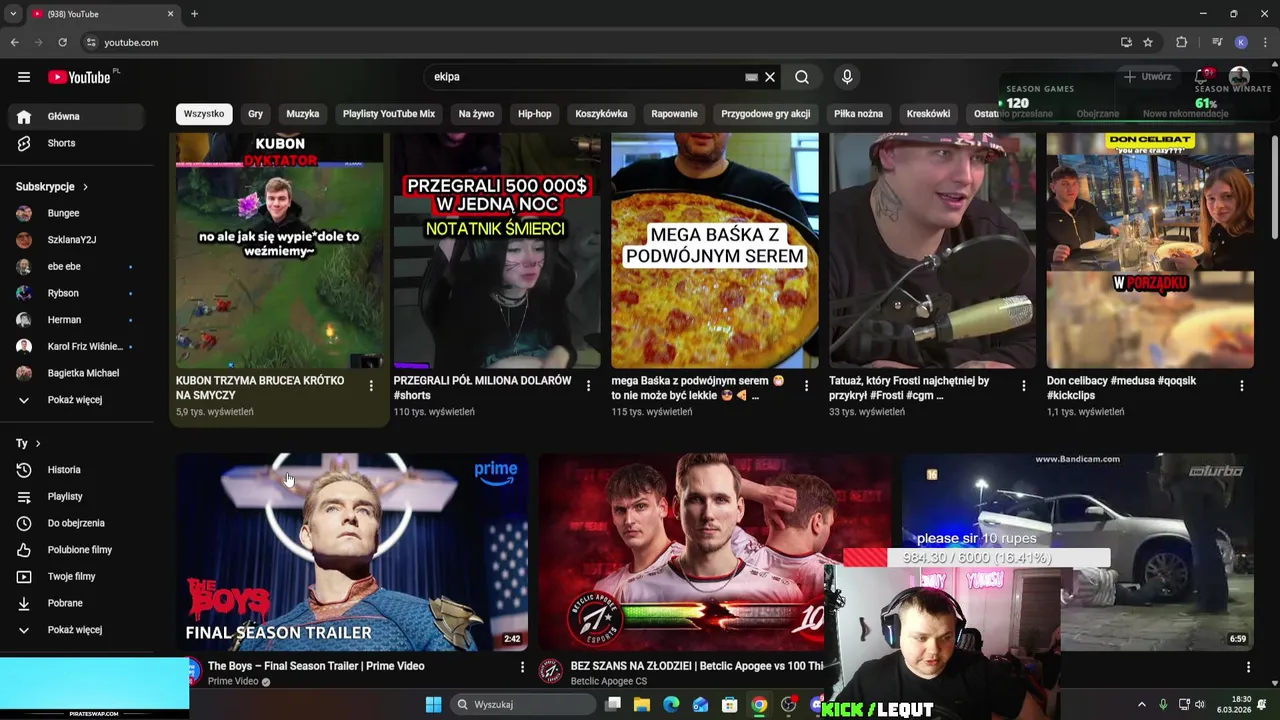Viewport: 1280px width, 720px height.
Task: Select the Na żywo chip
Action: pyautogui.click(x=476, y=114)
